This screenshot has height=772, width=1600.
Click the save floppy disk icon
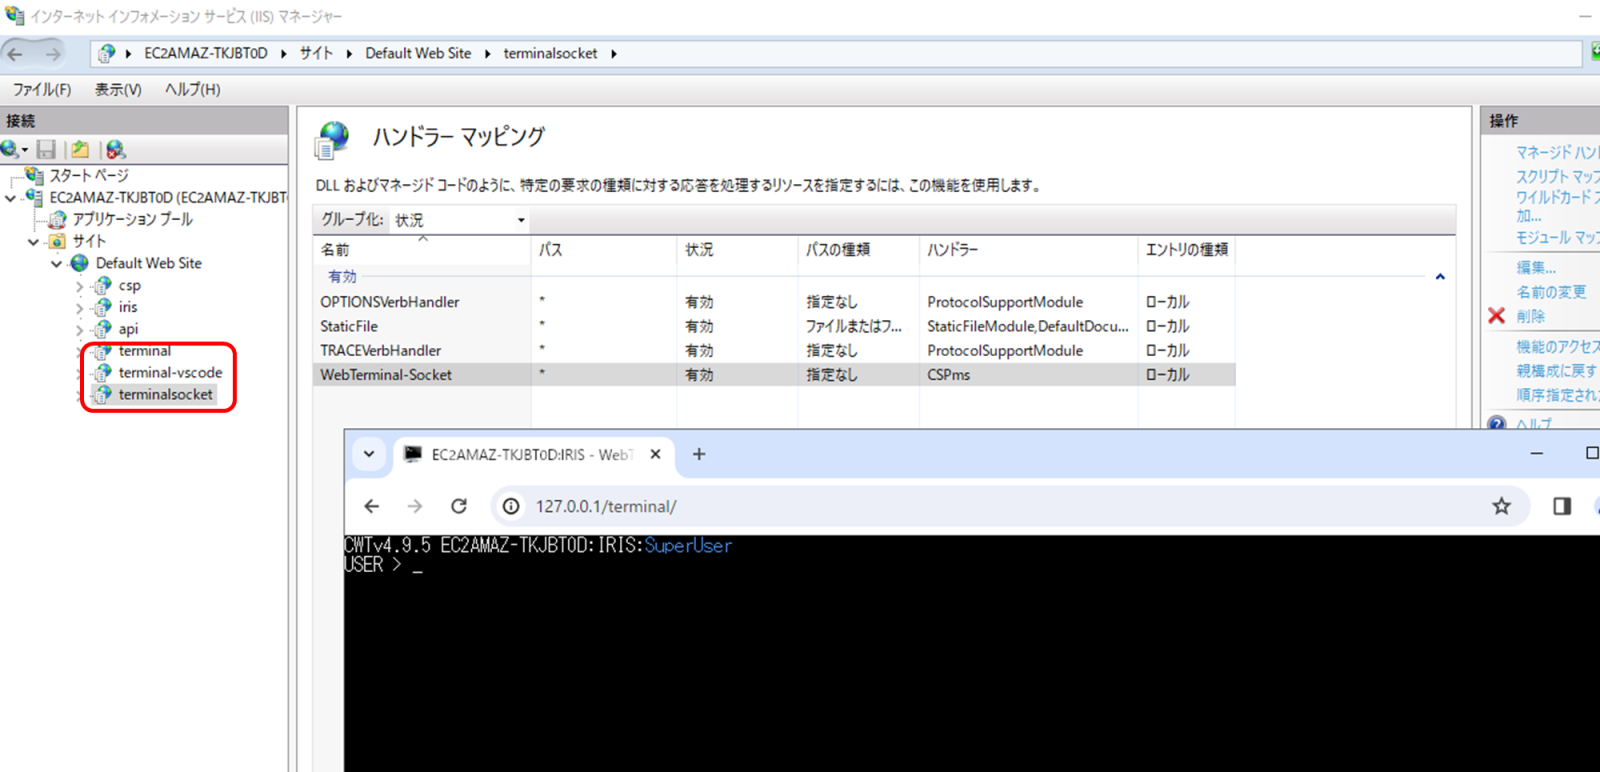46,150
